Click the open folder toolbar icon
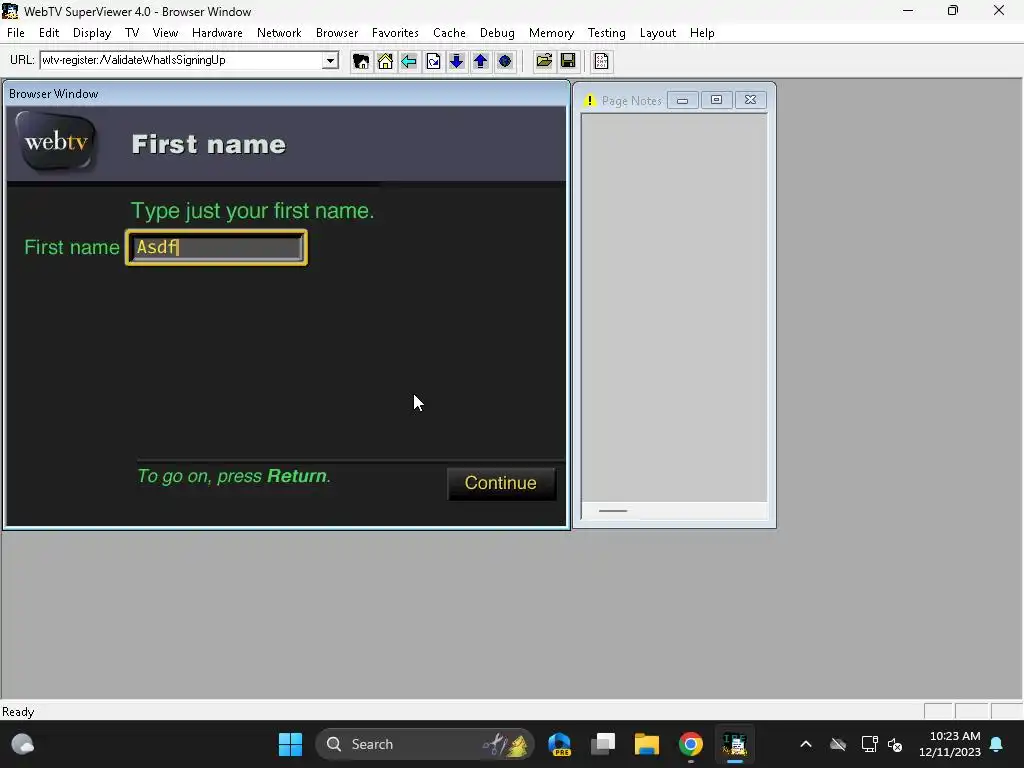 pyautogui.click(x=544, y=61)
